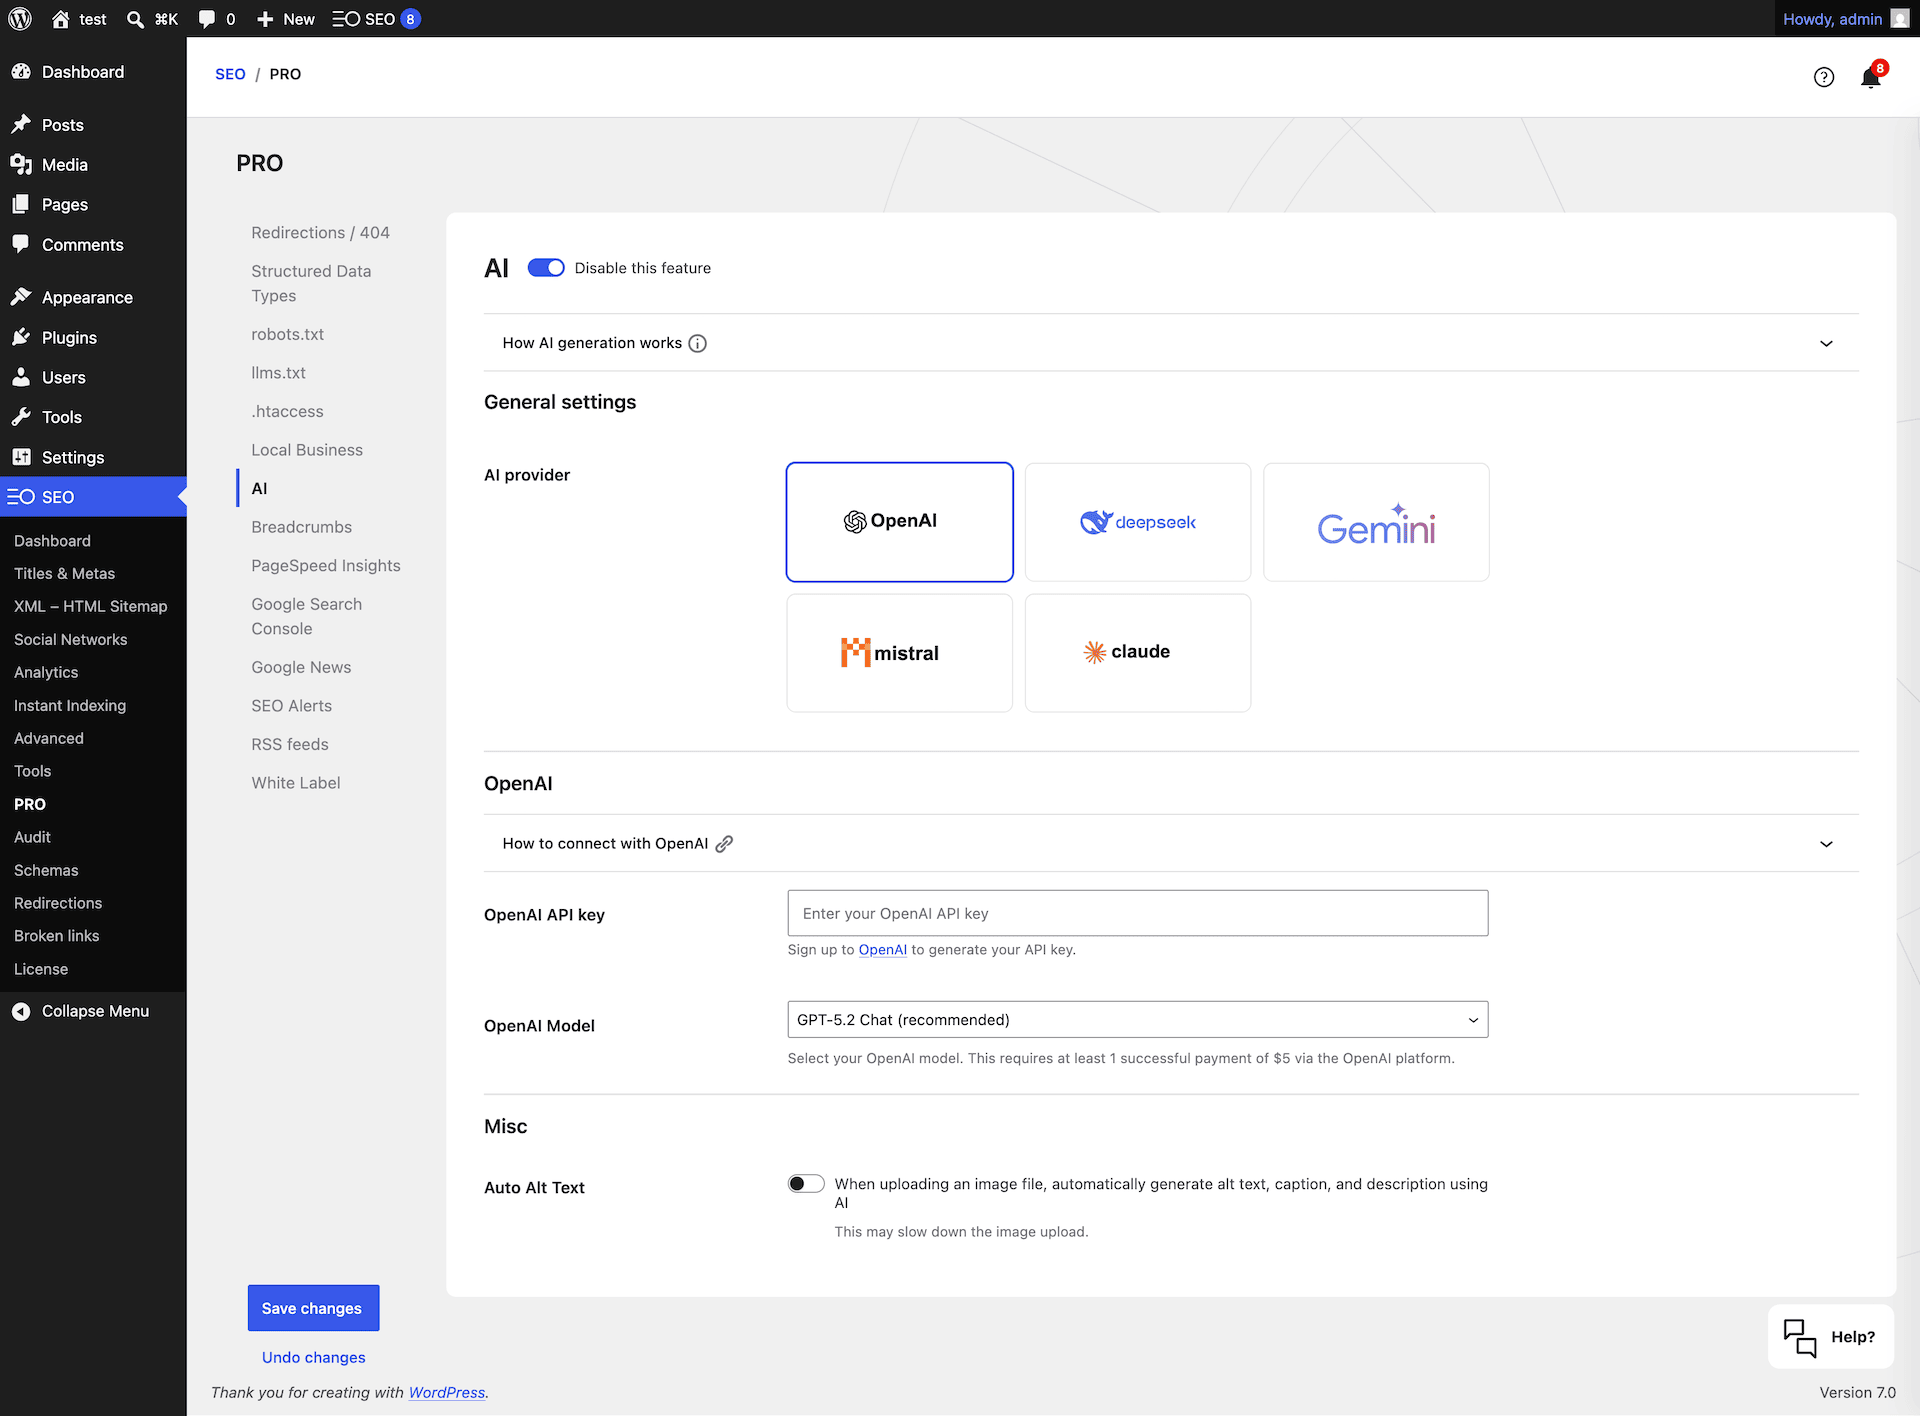Open Local Business tab
This screenshot has height=1416, width=1920.
pos(306,450)
